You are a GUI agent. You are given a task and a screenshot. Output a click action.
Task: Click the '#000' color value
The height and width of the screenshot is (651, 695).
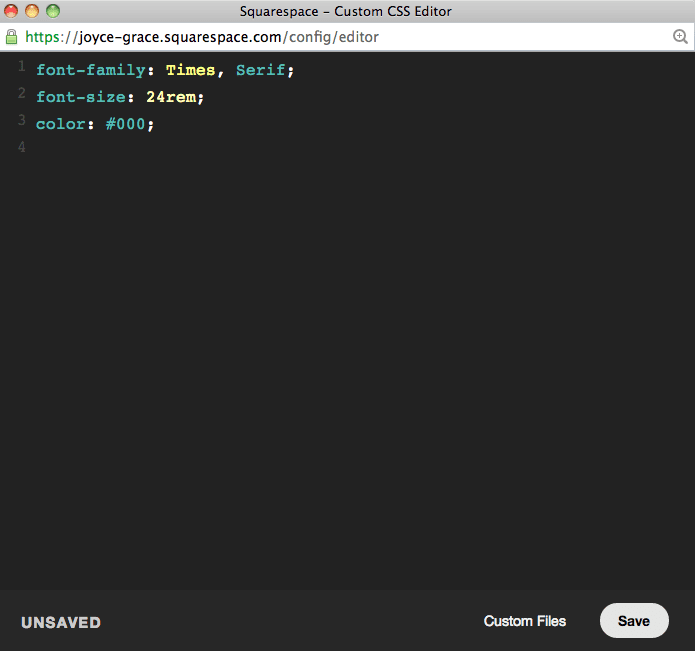[125, 124]
